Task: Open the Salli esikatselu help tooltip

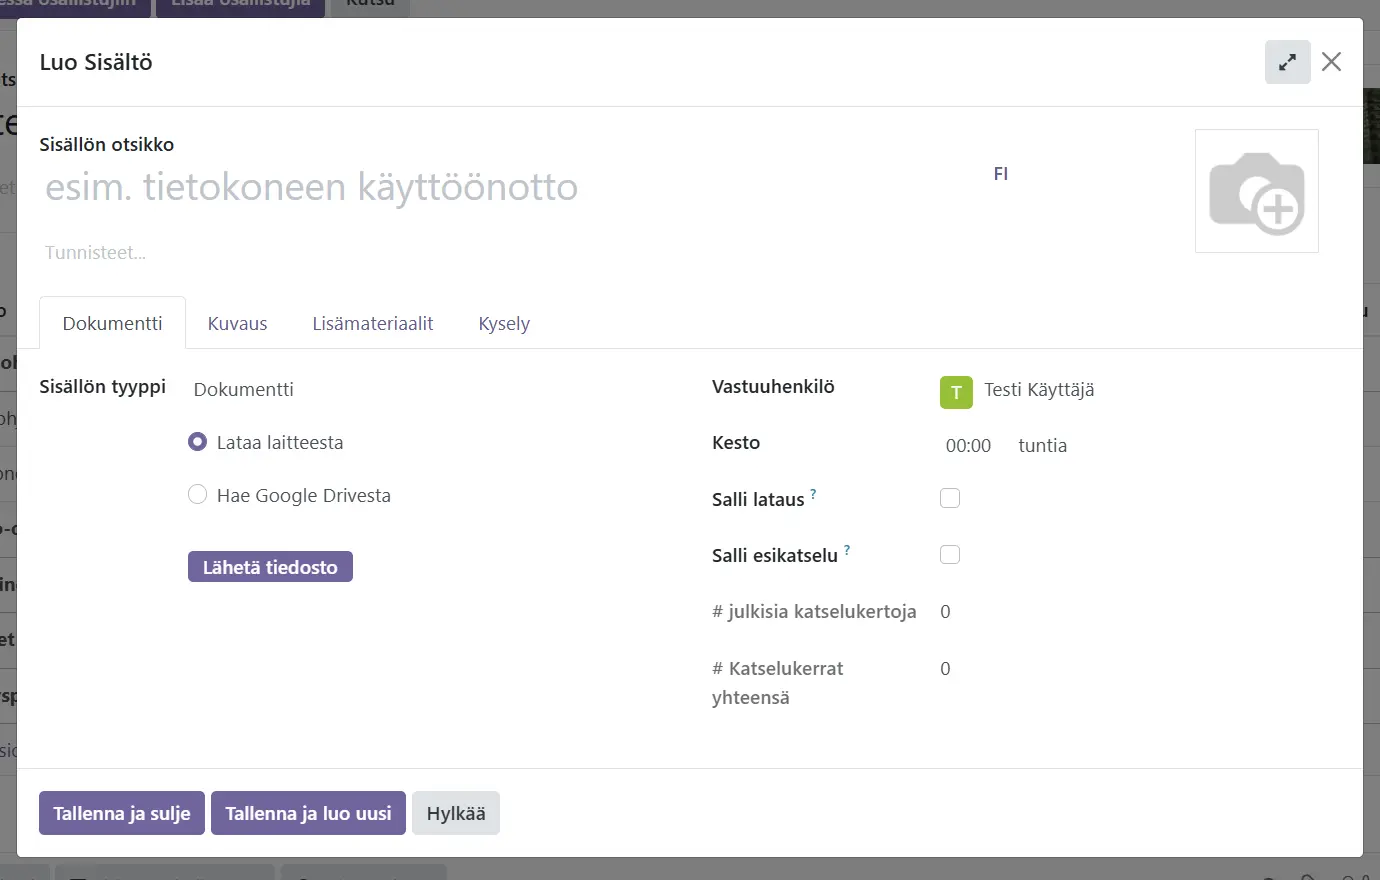Action: click(847, 550)
